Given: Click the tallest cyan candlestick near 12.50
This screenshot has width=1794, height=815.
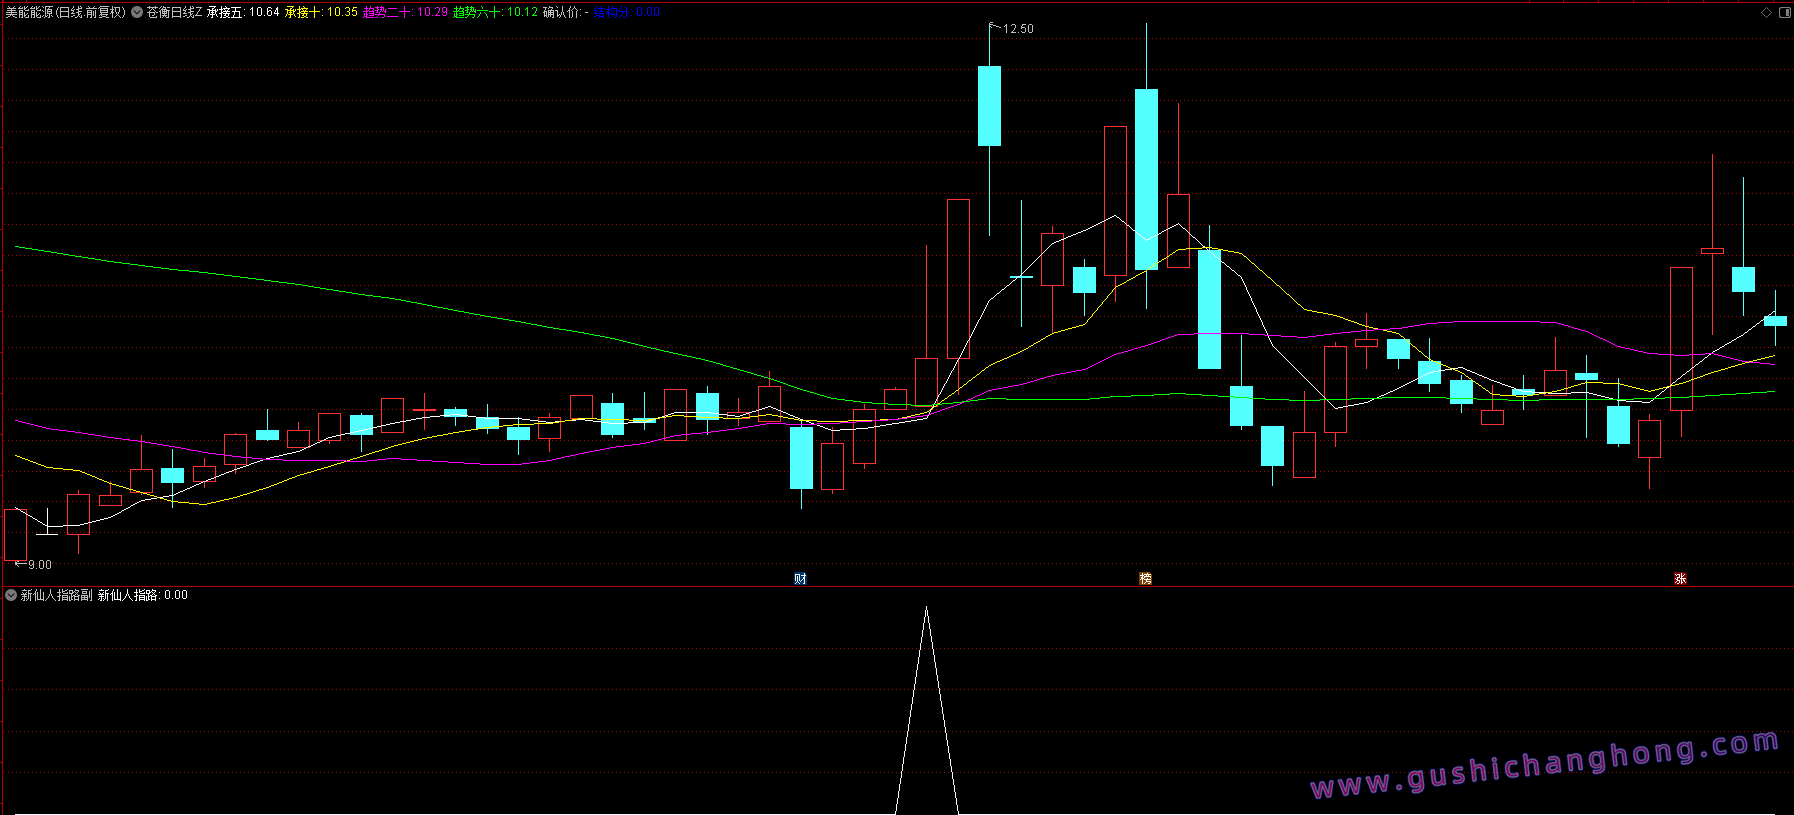Looking at the screenshot, I should (1146, 179).
